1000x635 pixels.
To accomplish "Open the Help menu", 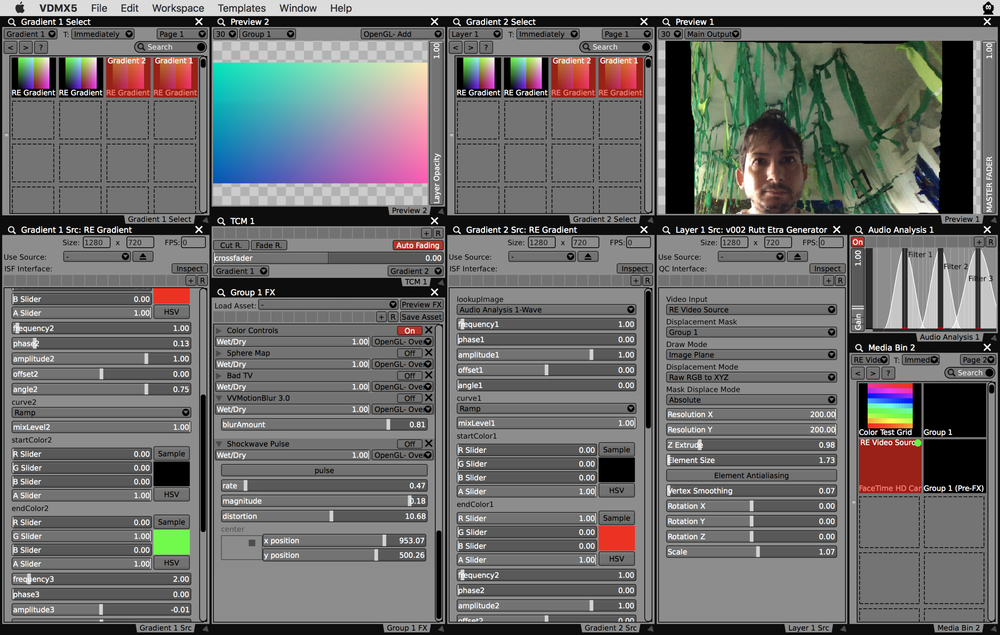I will (341, 8).
